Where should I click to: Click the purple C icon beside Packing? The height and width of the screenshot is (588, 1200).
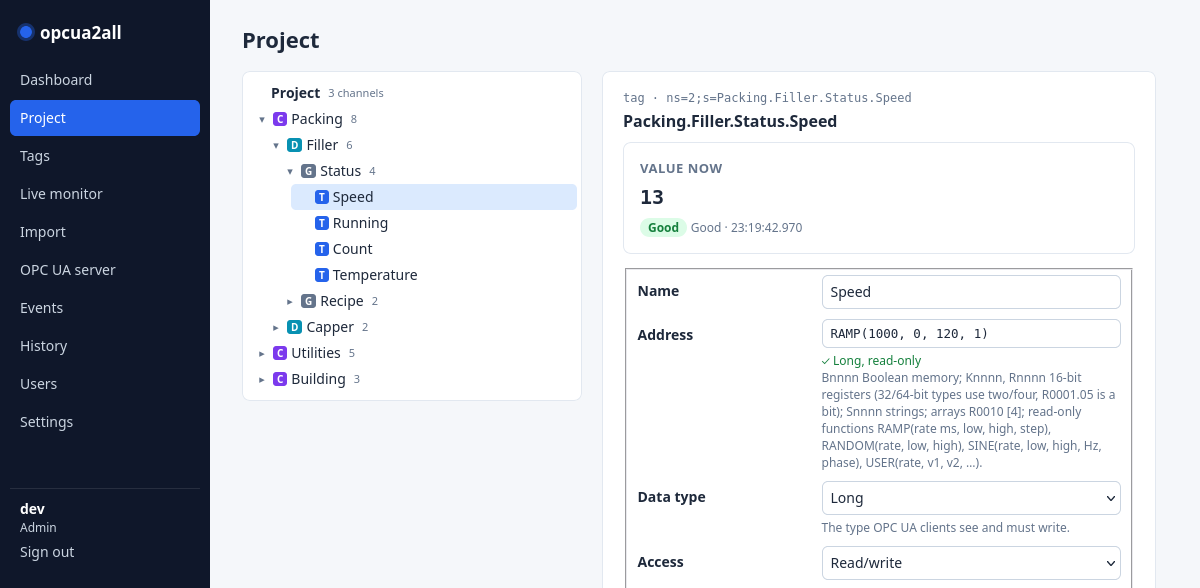[x=280, y=119]
